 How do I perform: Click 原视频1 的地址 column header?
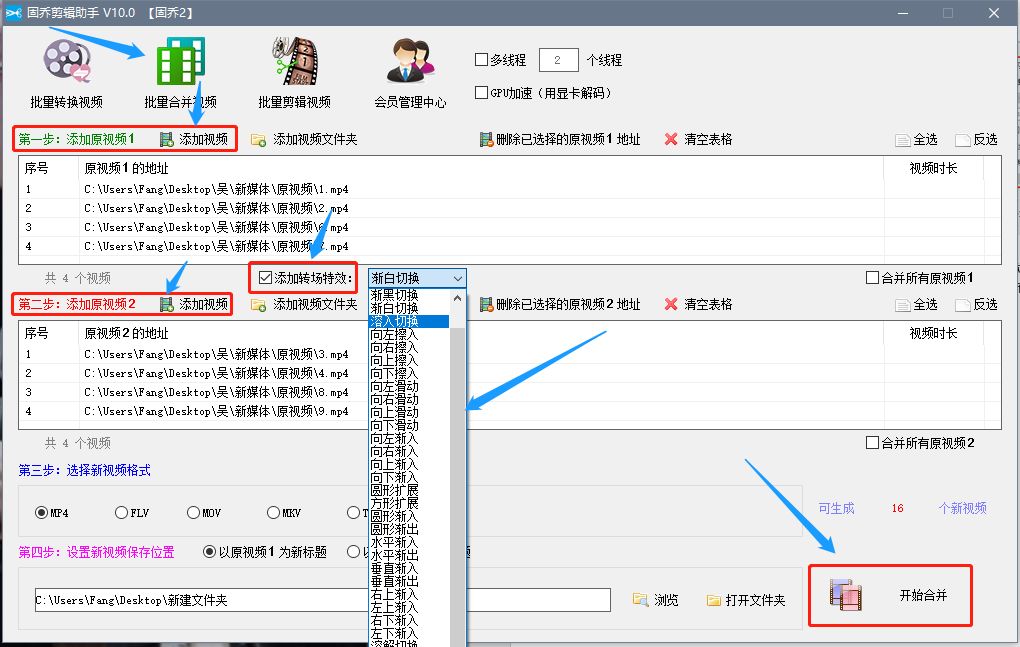pyautogui.click(x=481, y=168)
